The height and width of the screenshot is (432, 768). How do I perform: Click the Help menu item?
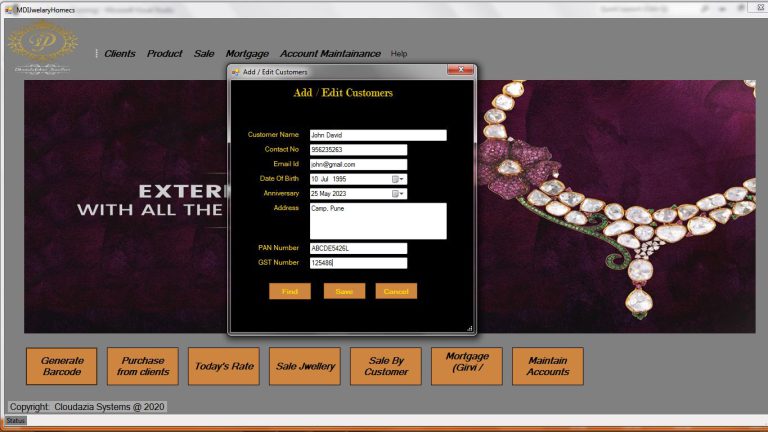click(x=399, y=54)
